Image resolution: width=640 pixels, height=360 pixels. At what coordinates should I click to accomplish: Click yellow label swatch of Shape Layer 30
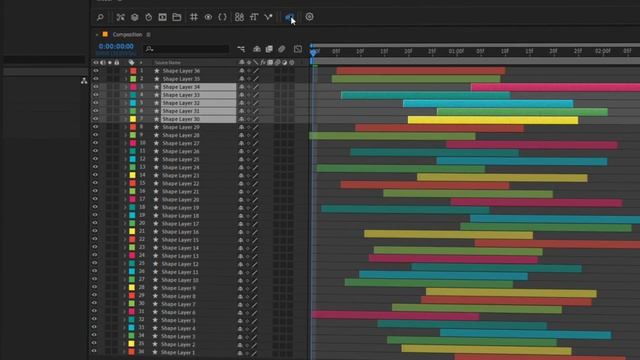coord(133,119)
